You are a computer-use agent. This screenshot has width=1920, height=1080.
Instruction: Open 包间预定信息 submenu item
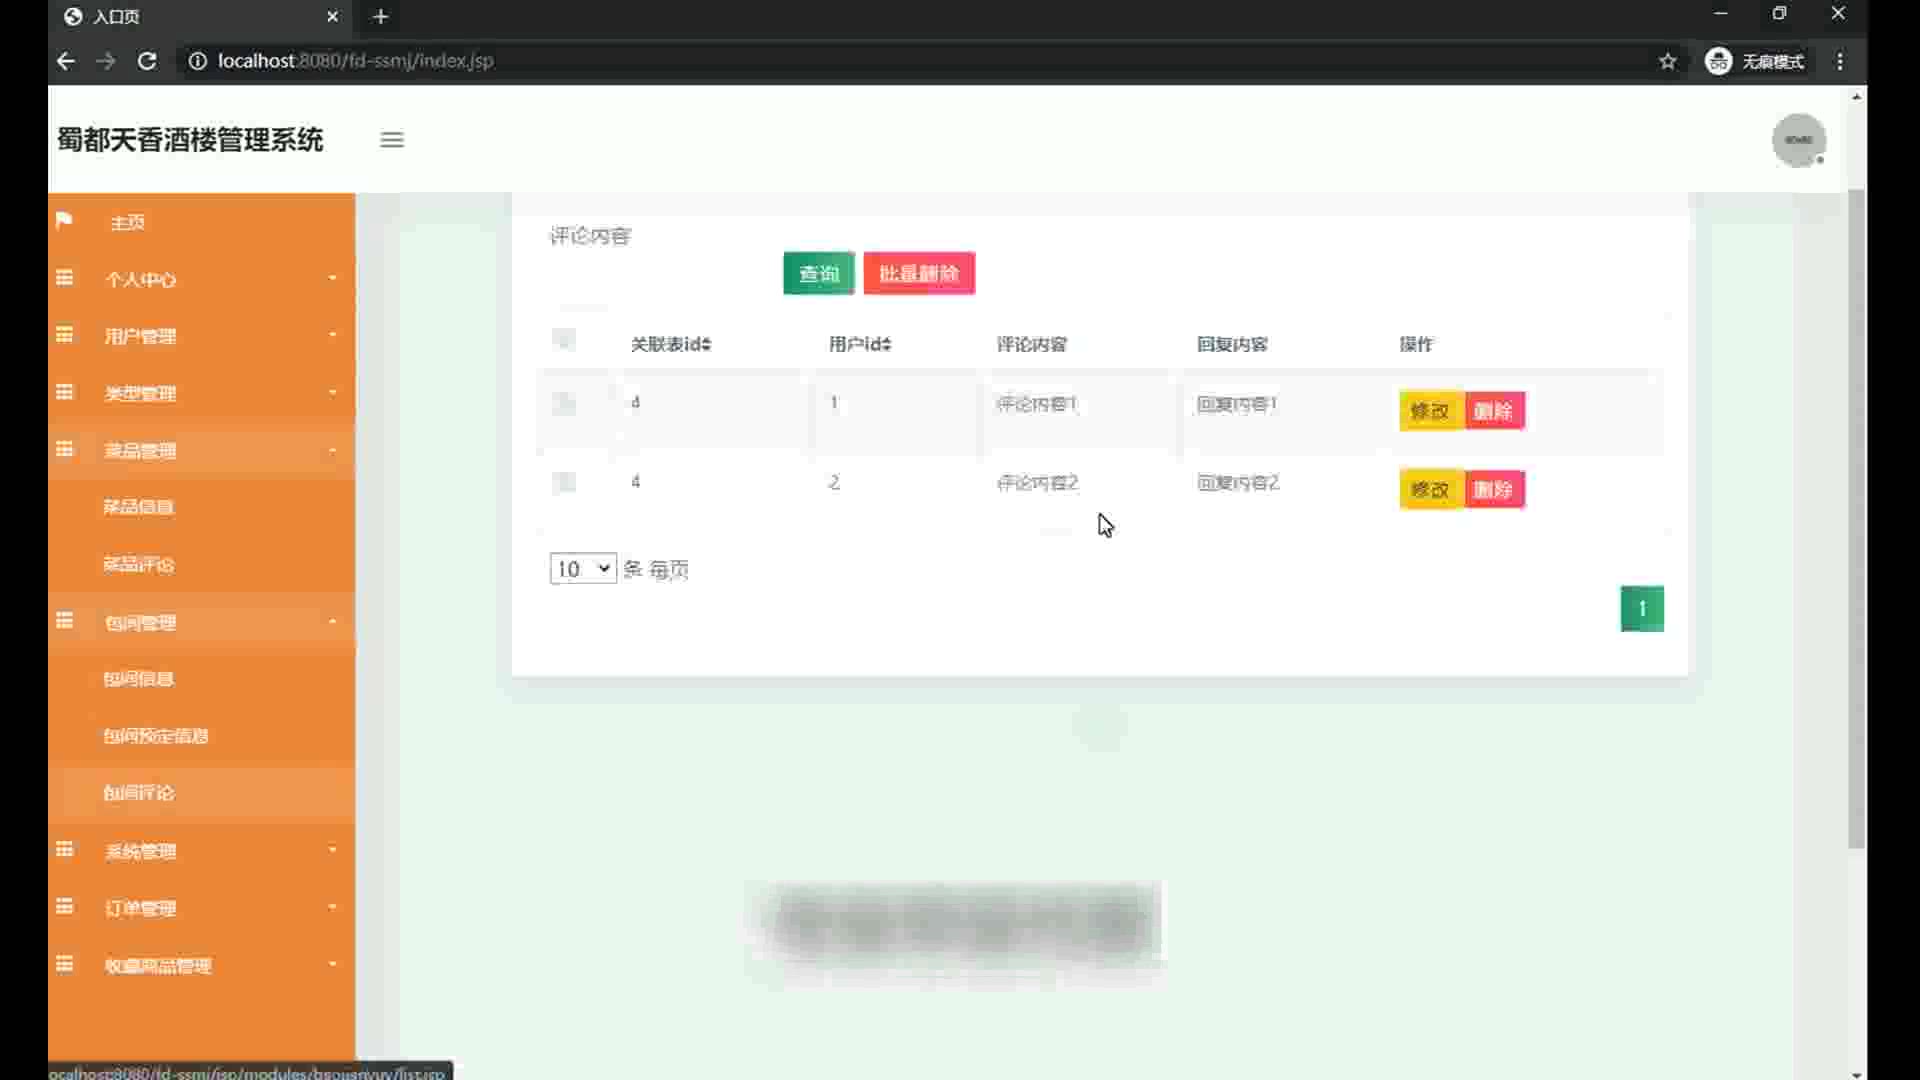click(x=155, y=736)
